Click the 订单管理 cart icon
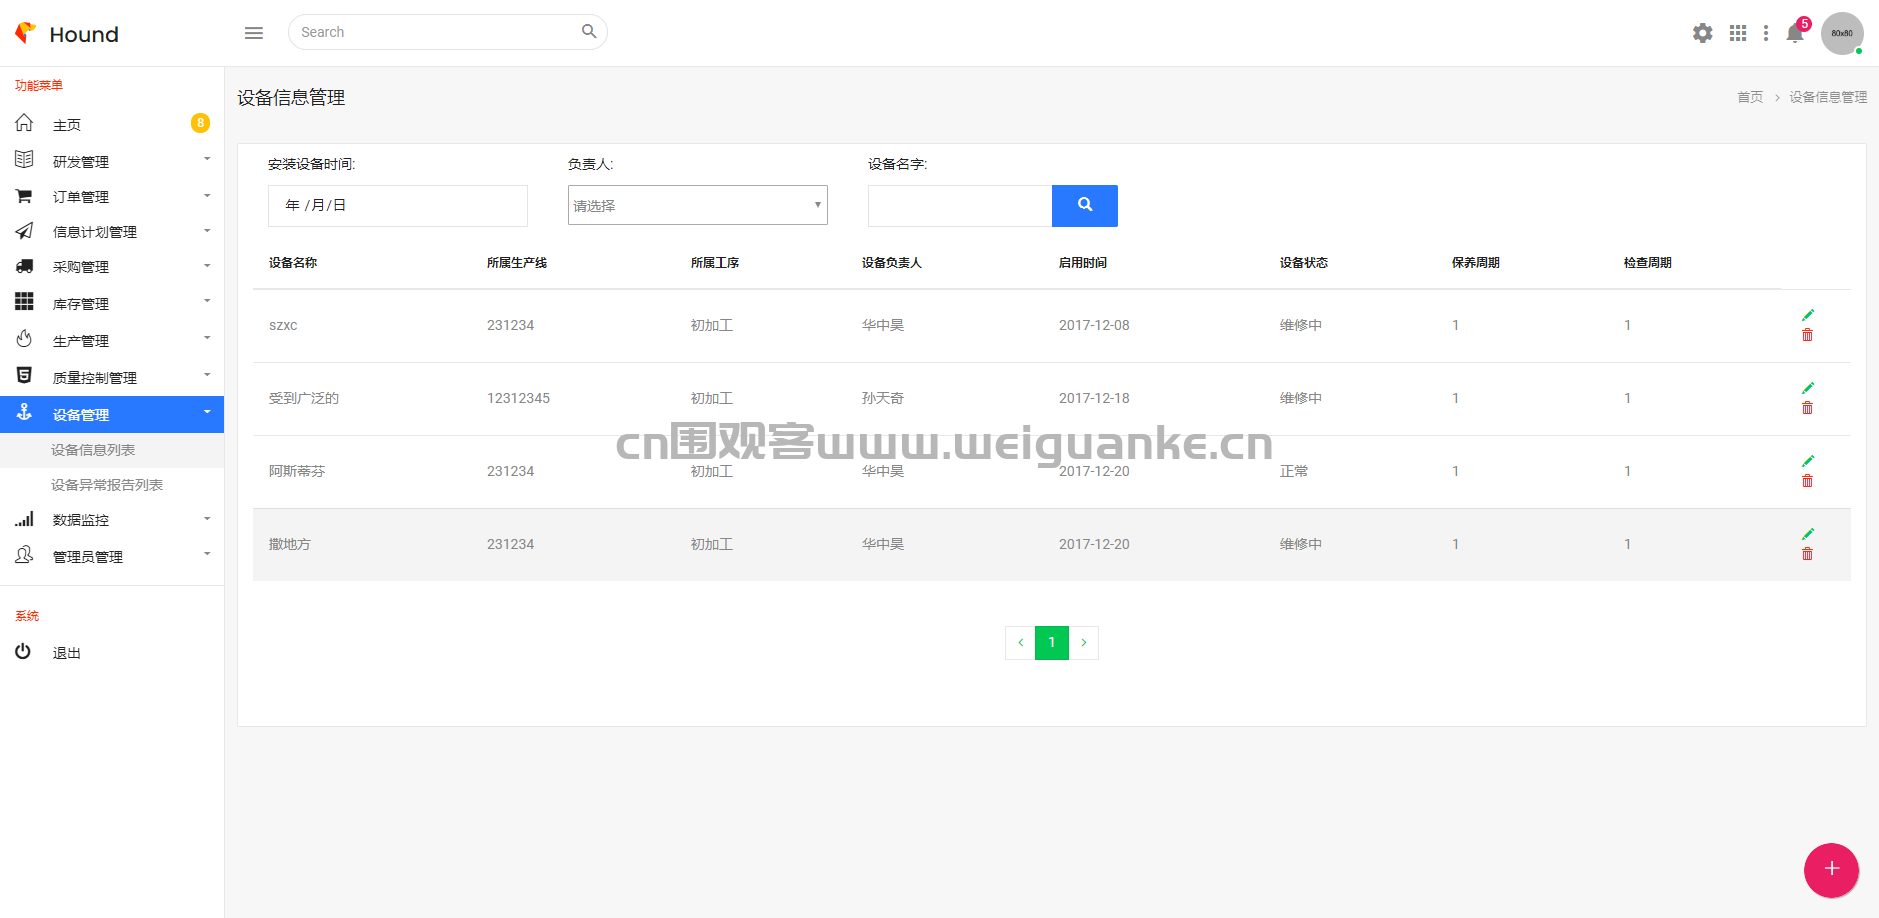 24,196
